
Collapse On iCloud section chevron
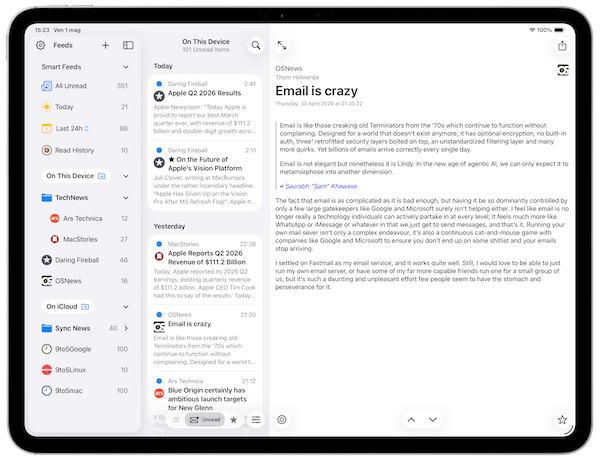[x=126, y=307]
